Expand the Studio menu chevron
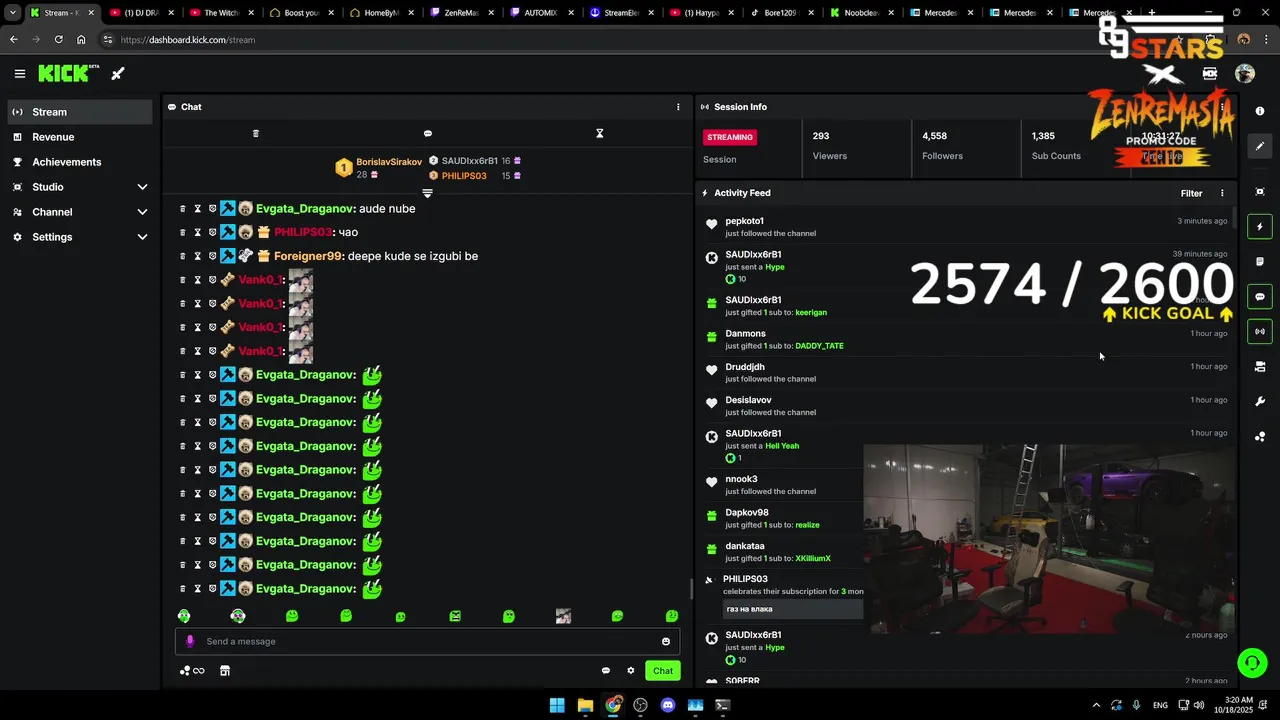Viewport: 1280px width, 720px height. (x=142, y=187)
